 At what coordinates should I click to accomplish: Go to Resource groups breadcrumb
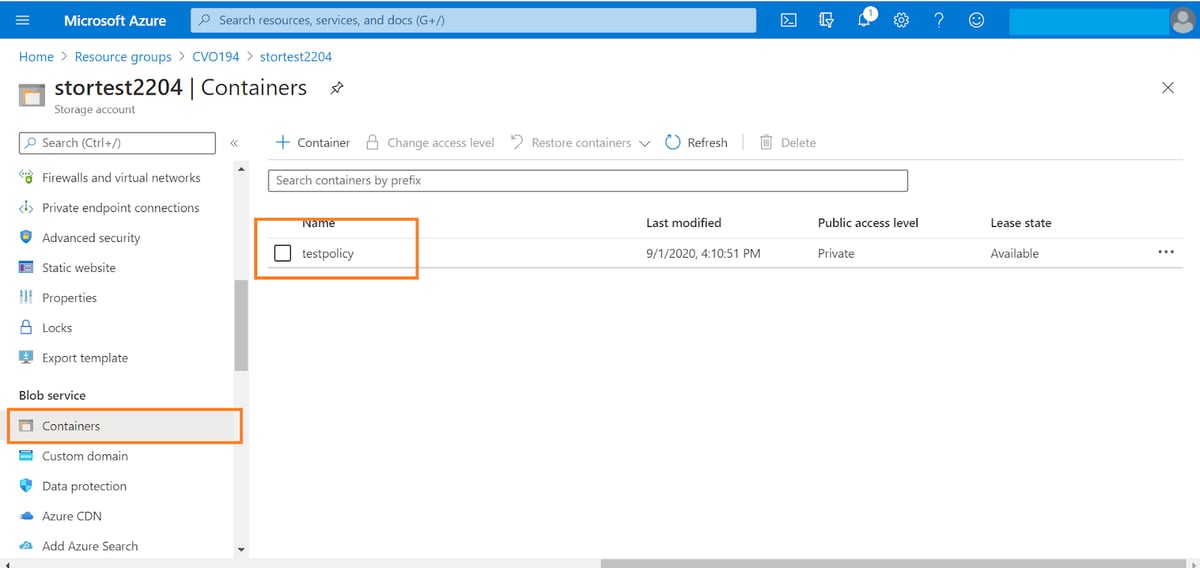(x=125, y=57)
